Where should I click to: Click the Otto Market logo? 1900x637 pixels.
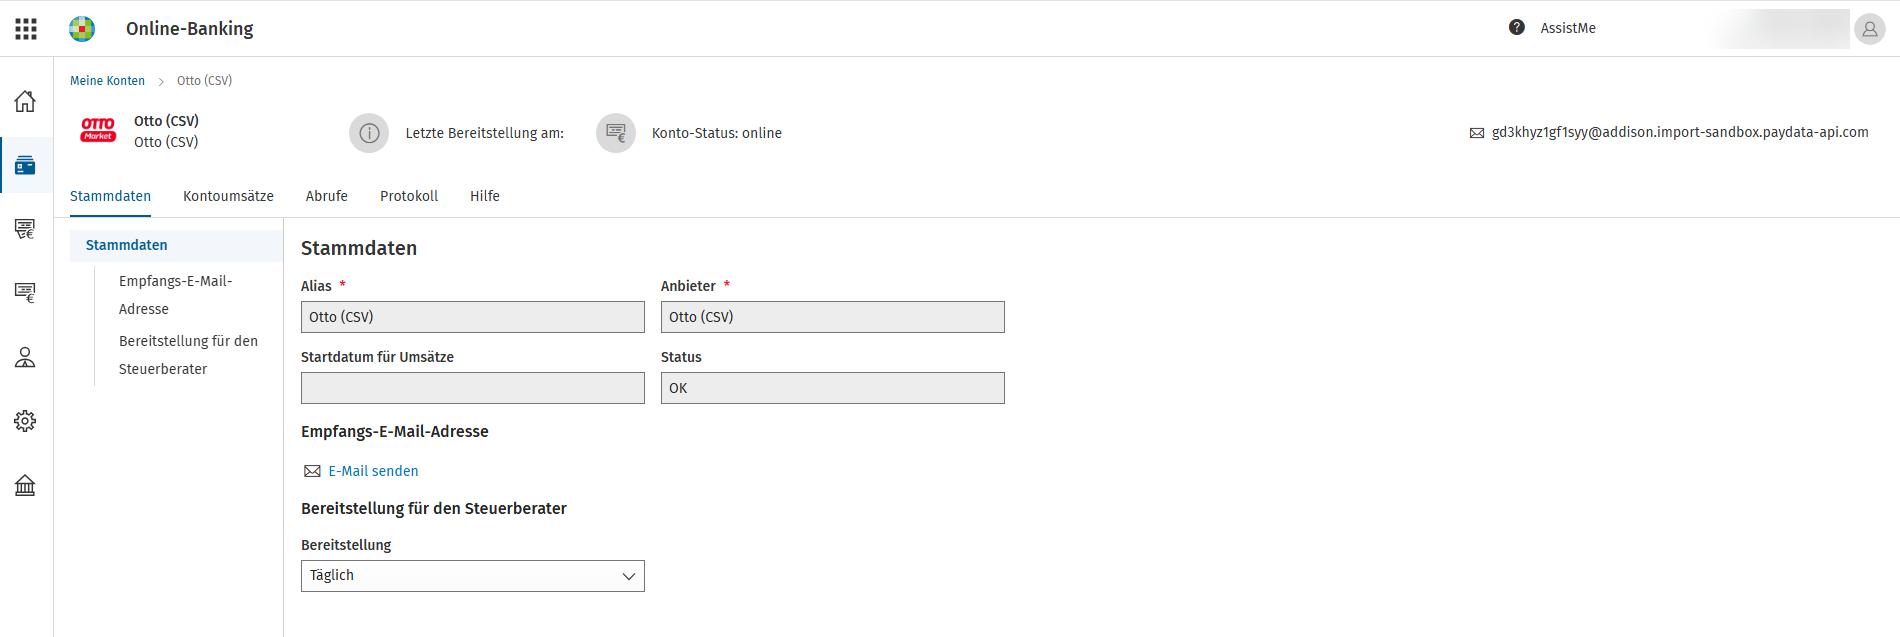click(98, 130)
